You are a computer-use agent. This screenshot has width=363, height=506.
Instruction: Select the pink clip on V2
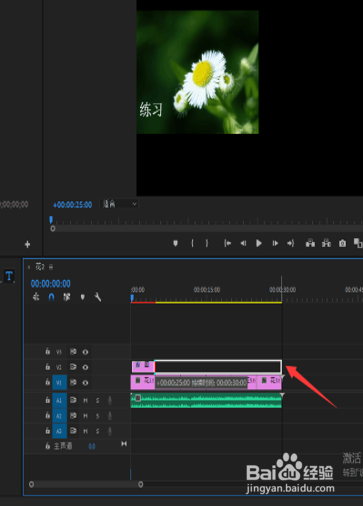(x=143, y=366)
